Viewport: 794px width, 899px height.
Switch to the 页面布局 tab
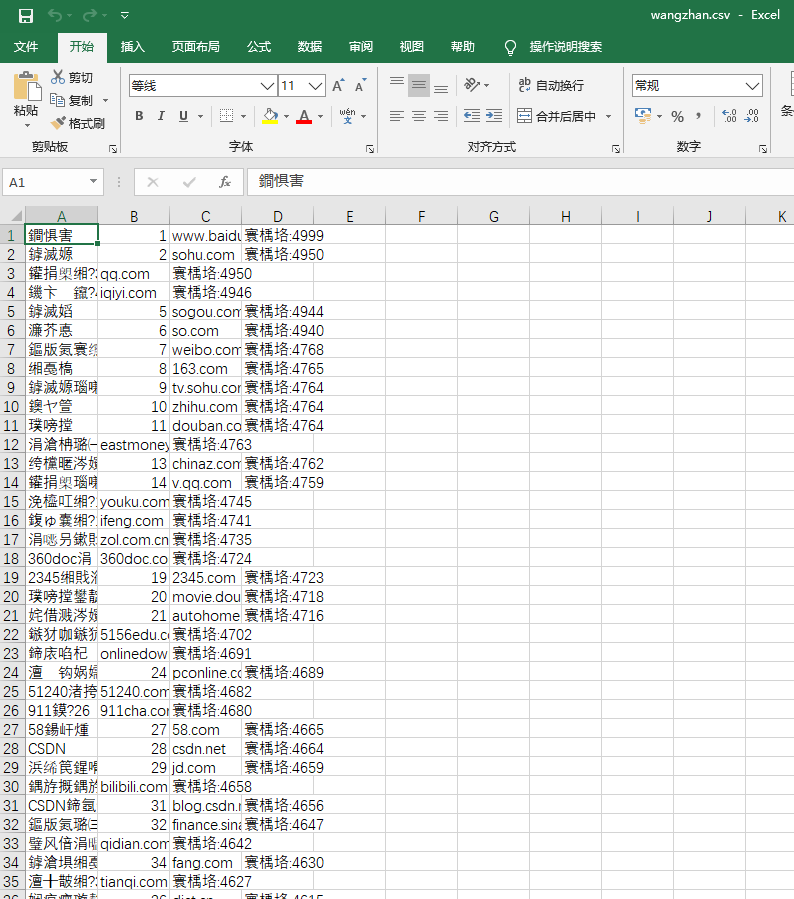pos(195,47)
